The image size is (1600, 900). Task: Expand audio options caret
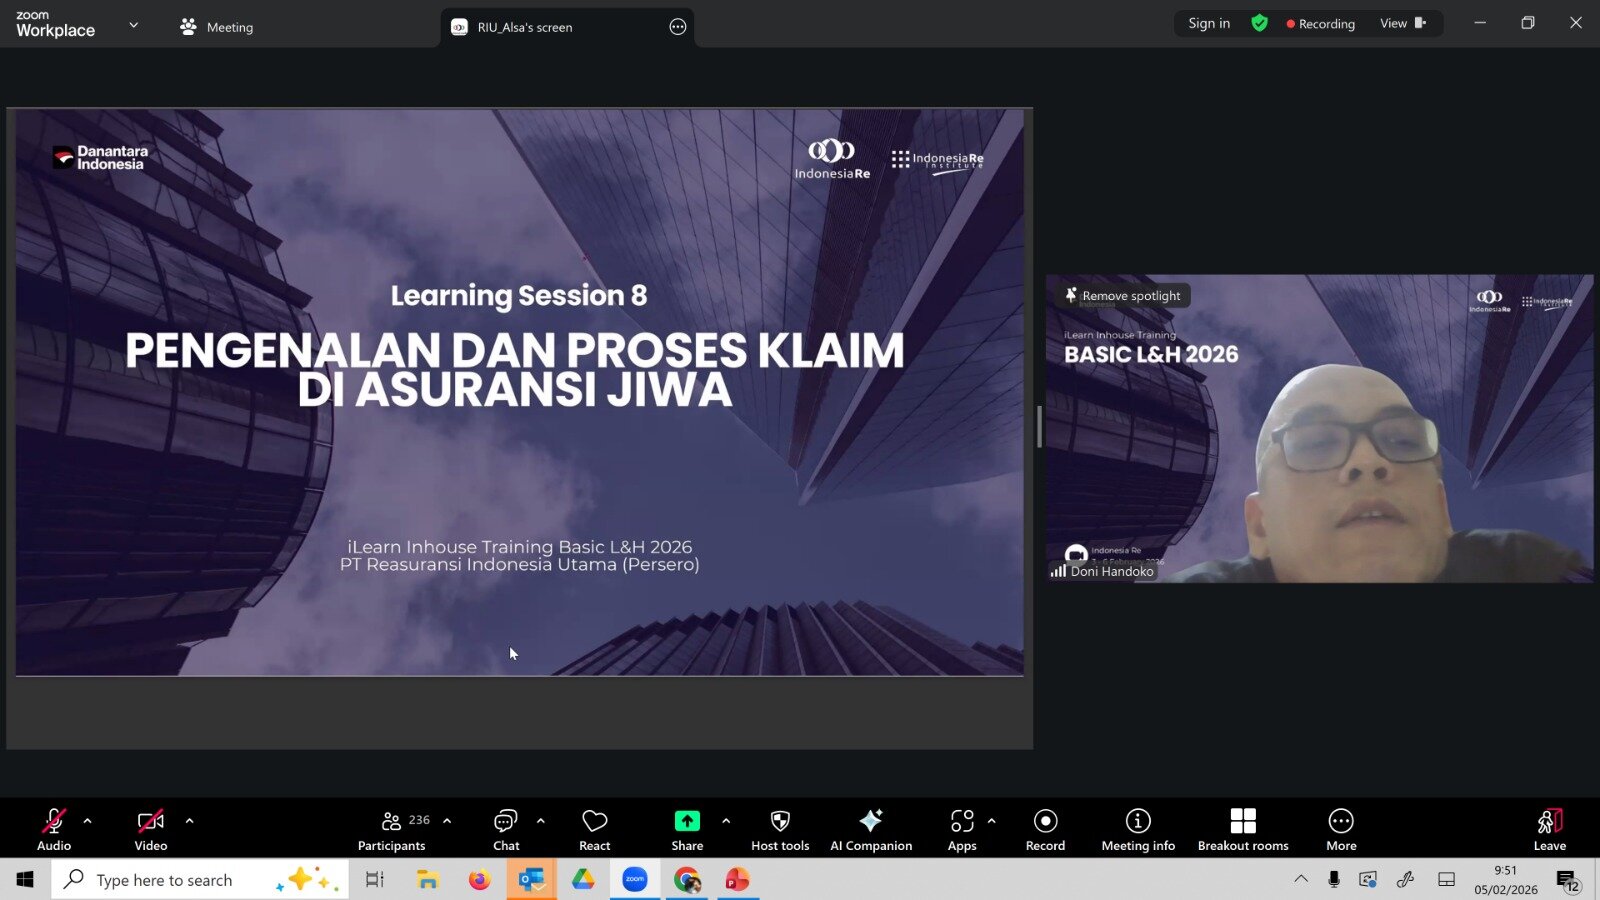click(88, 821)
